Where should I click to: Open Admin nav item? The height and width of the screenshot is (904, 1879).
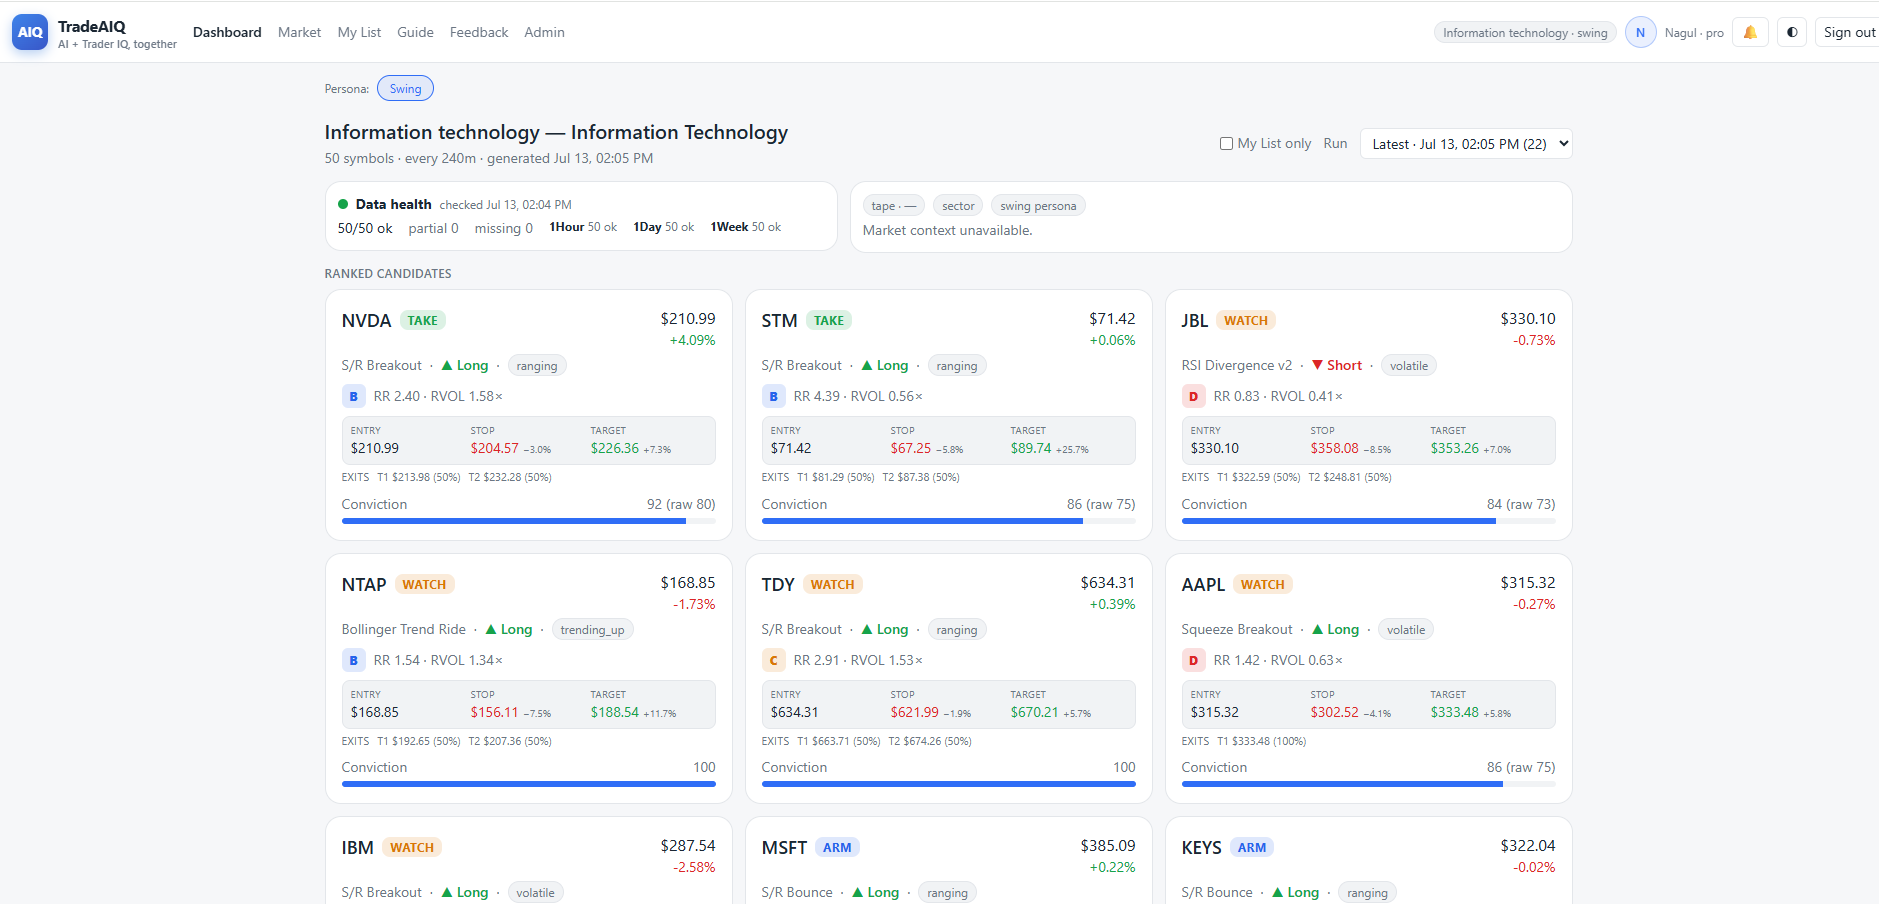click(x=544, y=32)
